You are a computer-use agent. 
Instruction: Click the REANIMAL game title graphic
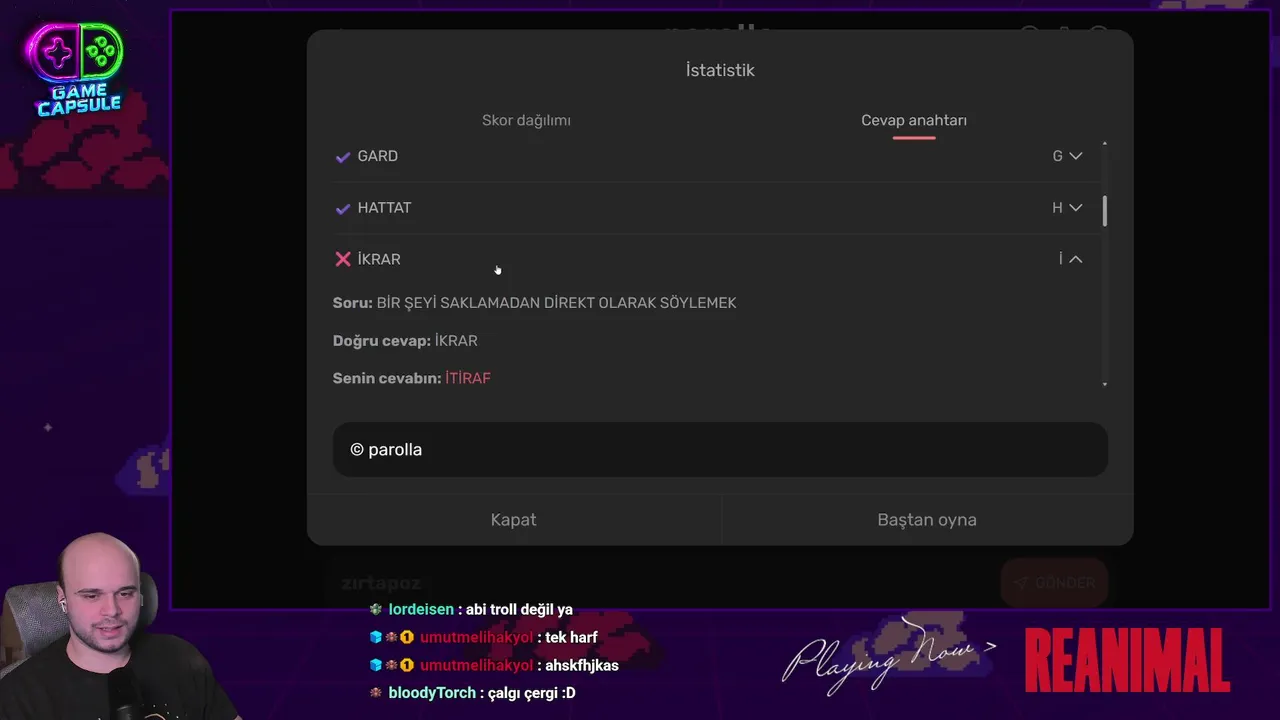click(x=1127, y=659)
